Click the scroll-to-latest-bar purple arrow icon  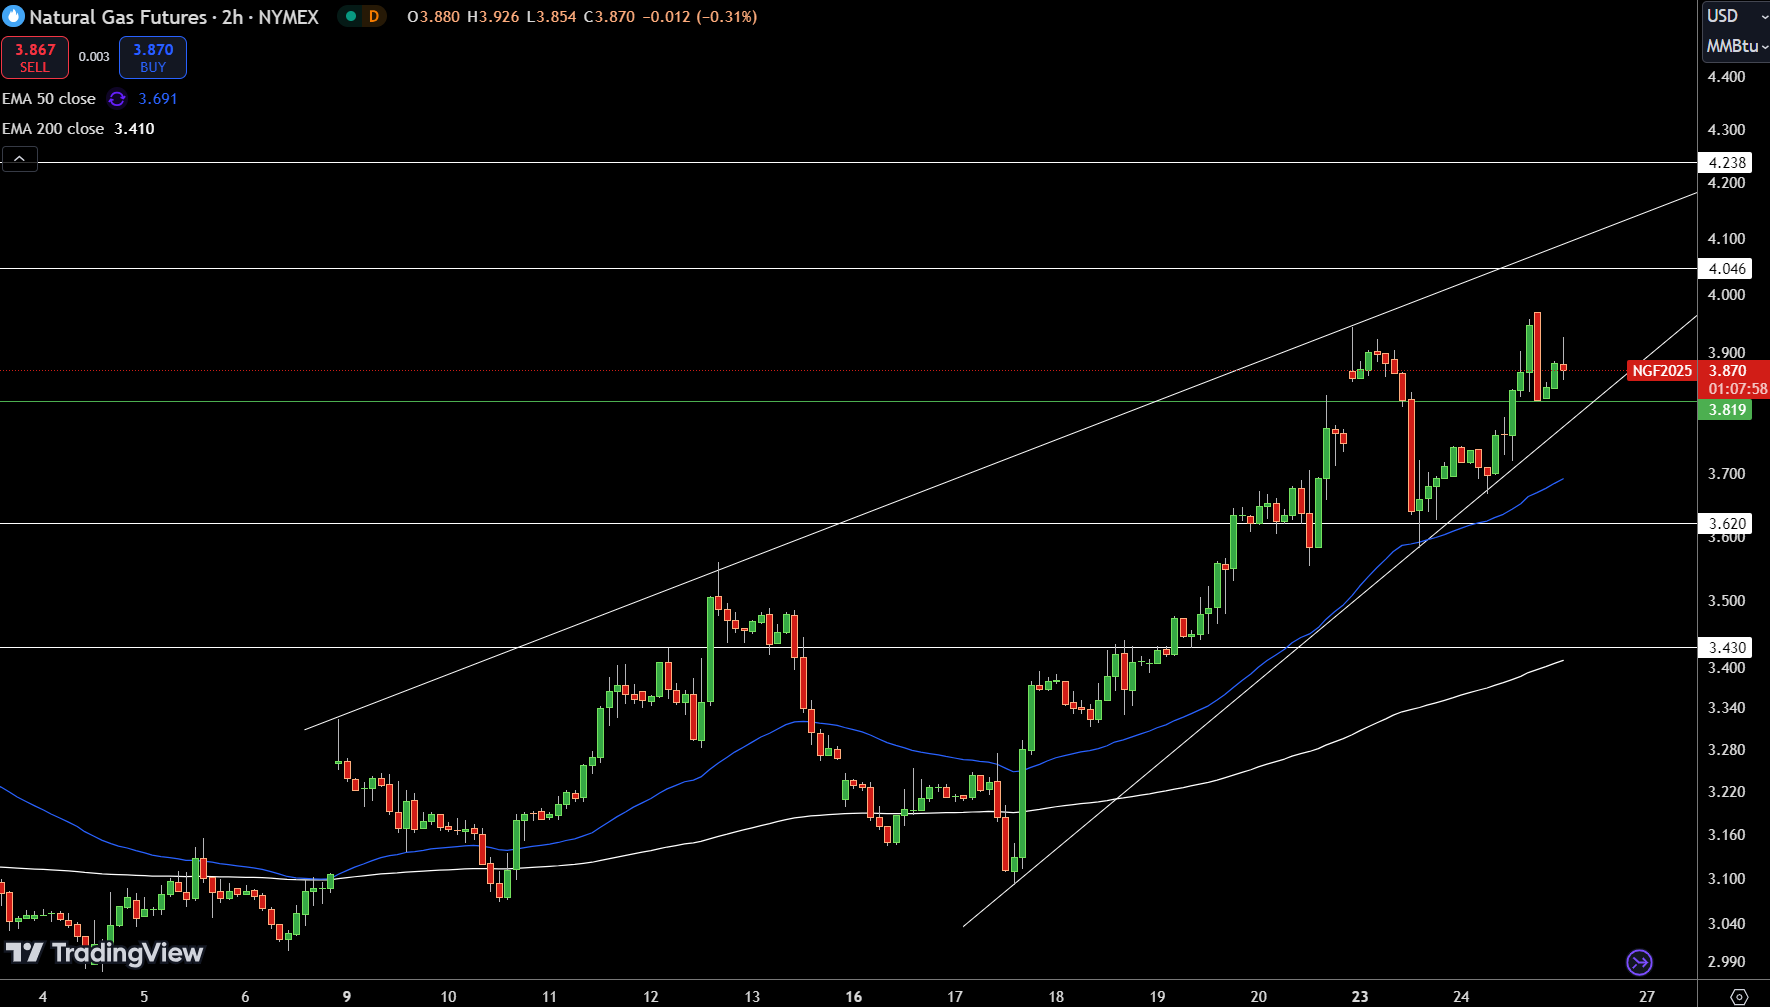[x=1640, y=962]
